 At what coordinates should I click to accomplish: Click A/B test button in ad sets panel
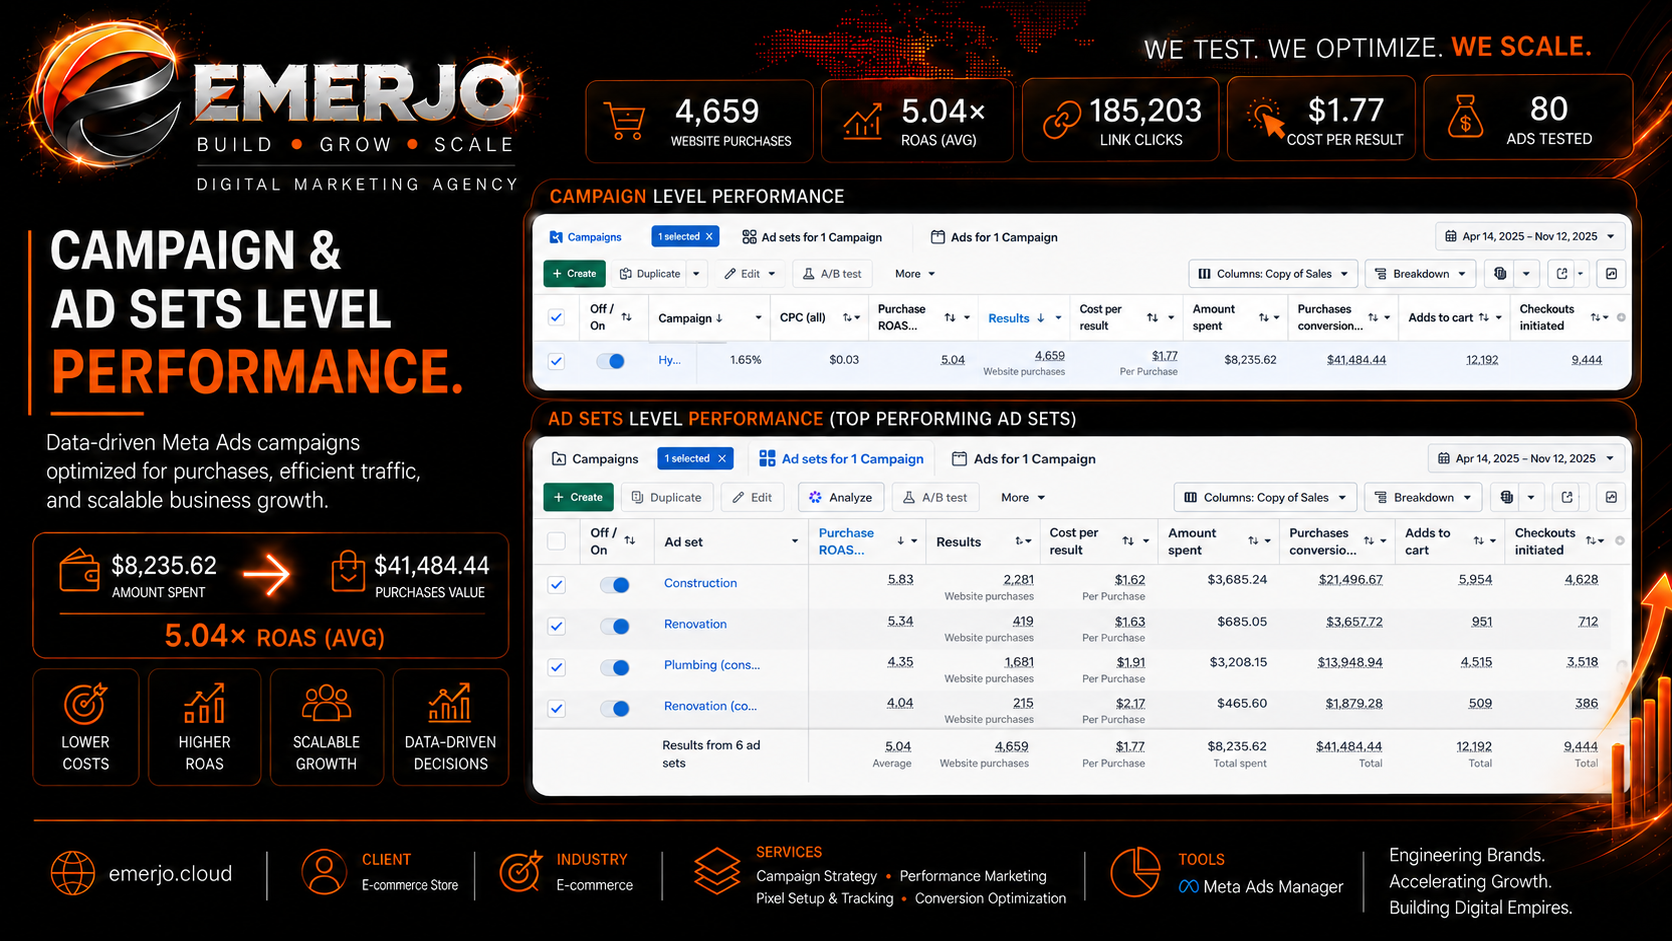pos(935,497)
